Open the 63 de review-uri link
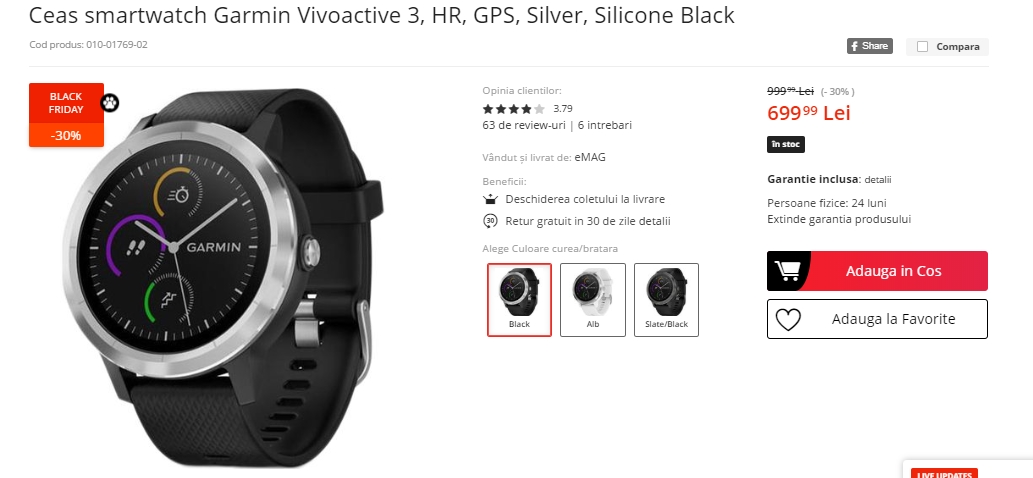The image size is (1033, 478). point(524,125)
